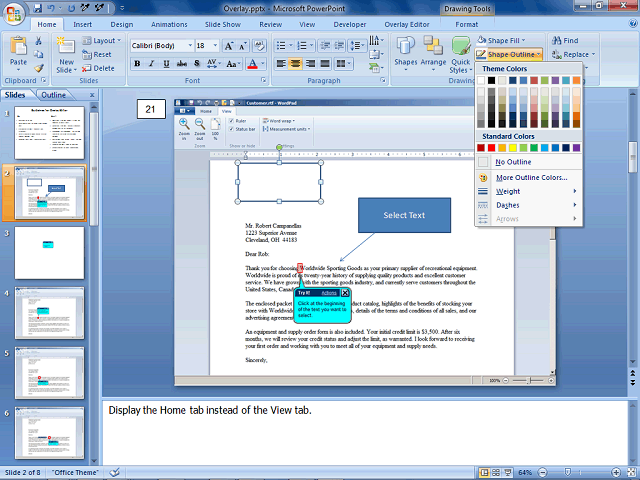Image resolution: width=640 pixels, height=480 pixels.
Task: Toggle text Shadow formatting
Action: [197, 63]
